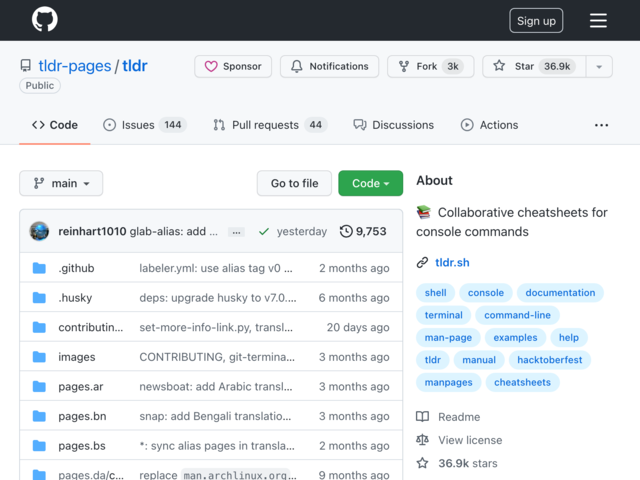Show more repository tabs via three dots
Screen dimensions: 640x480
tap(601, 125)
